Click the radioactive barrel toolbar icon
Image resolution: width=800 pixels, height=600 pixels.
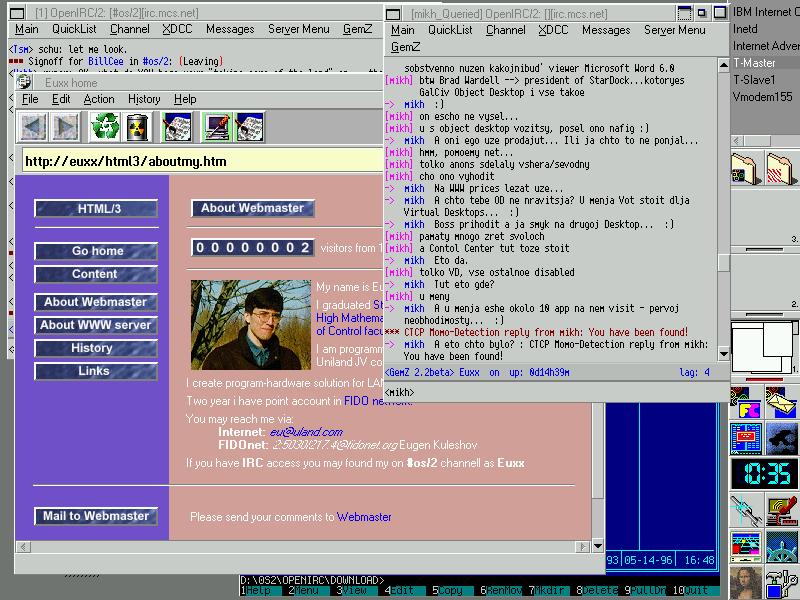136,127
